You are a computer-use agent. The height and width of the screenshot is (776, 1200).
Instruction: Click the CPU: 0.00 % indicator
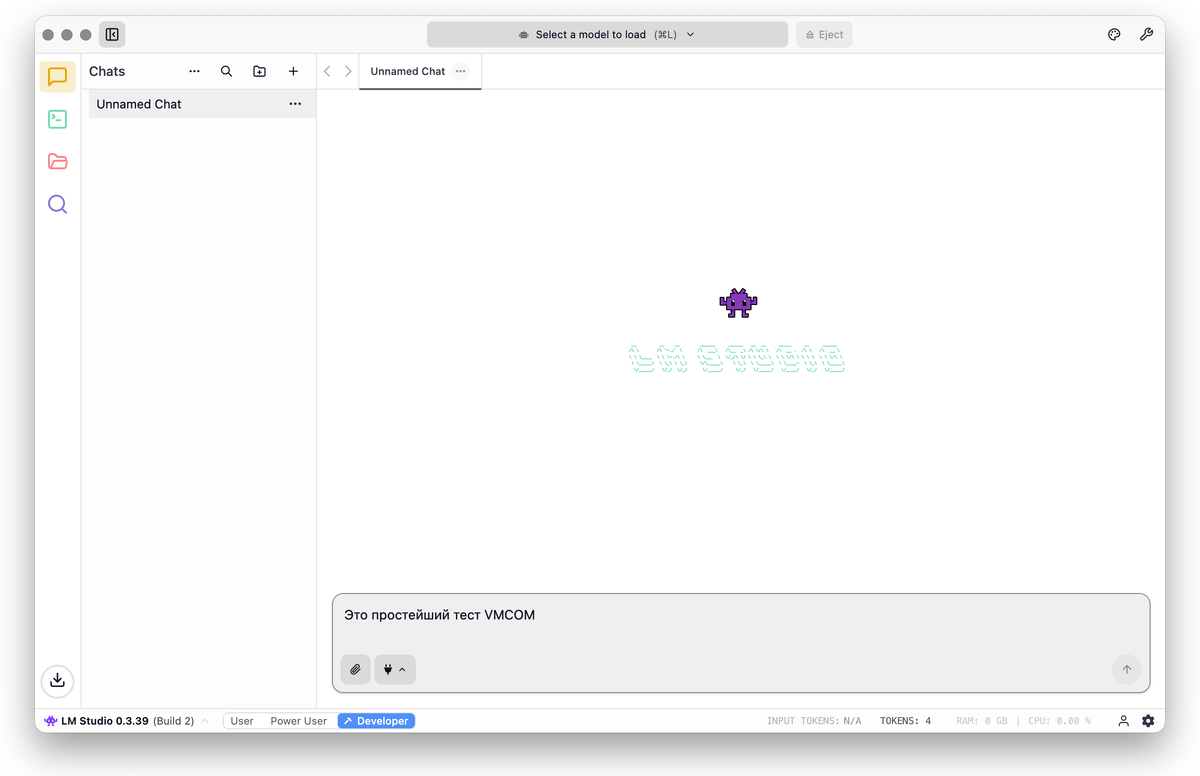coord(1059,721)
